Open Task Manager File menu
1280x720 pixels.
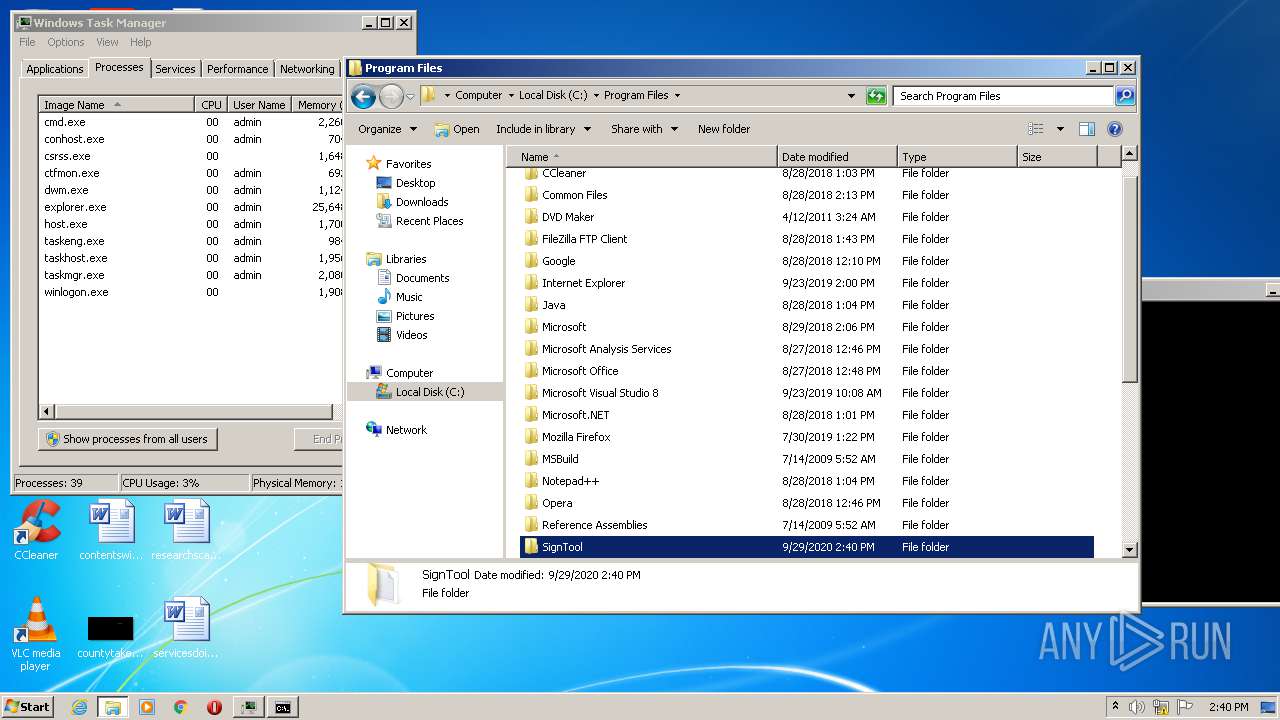click(x=27, y=42)
